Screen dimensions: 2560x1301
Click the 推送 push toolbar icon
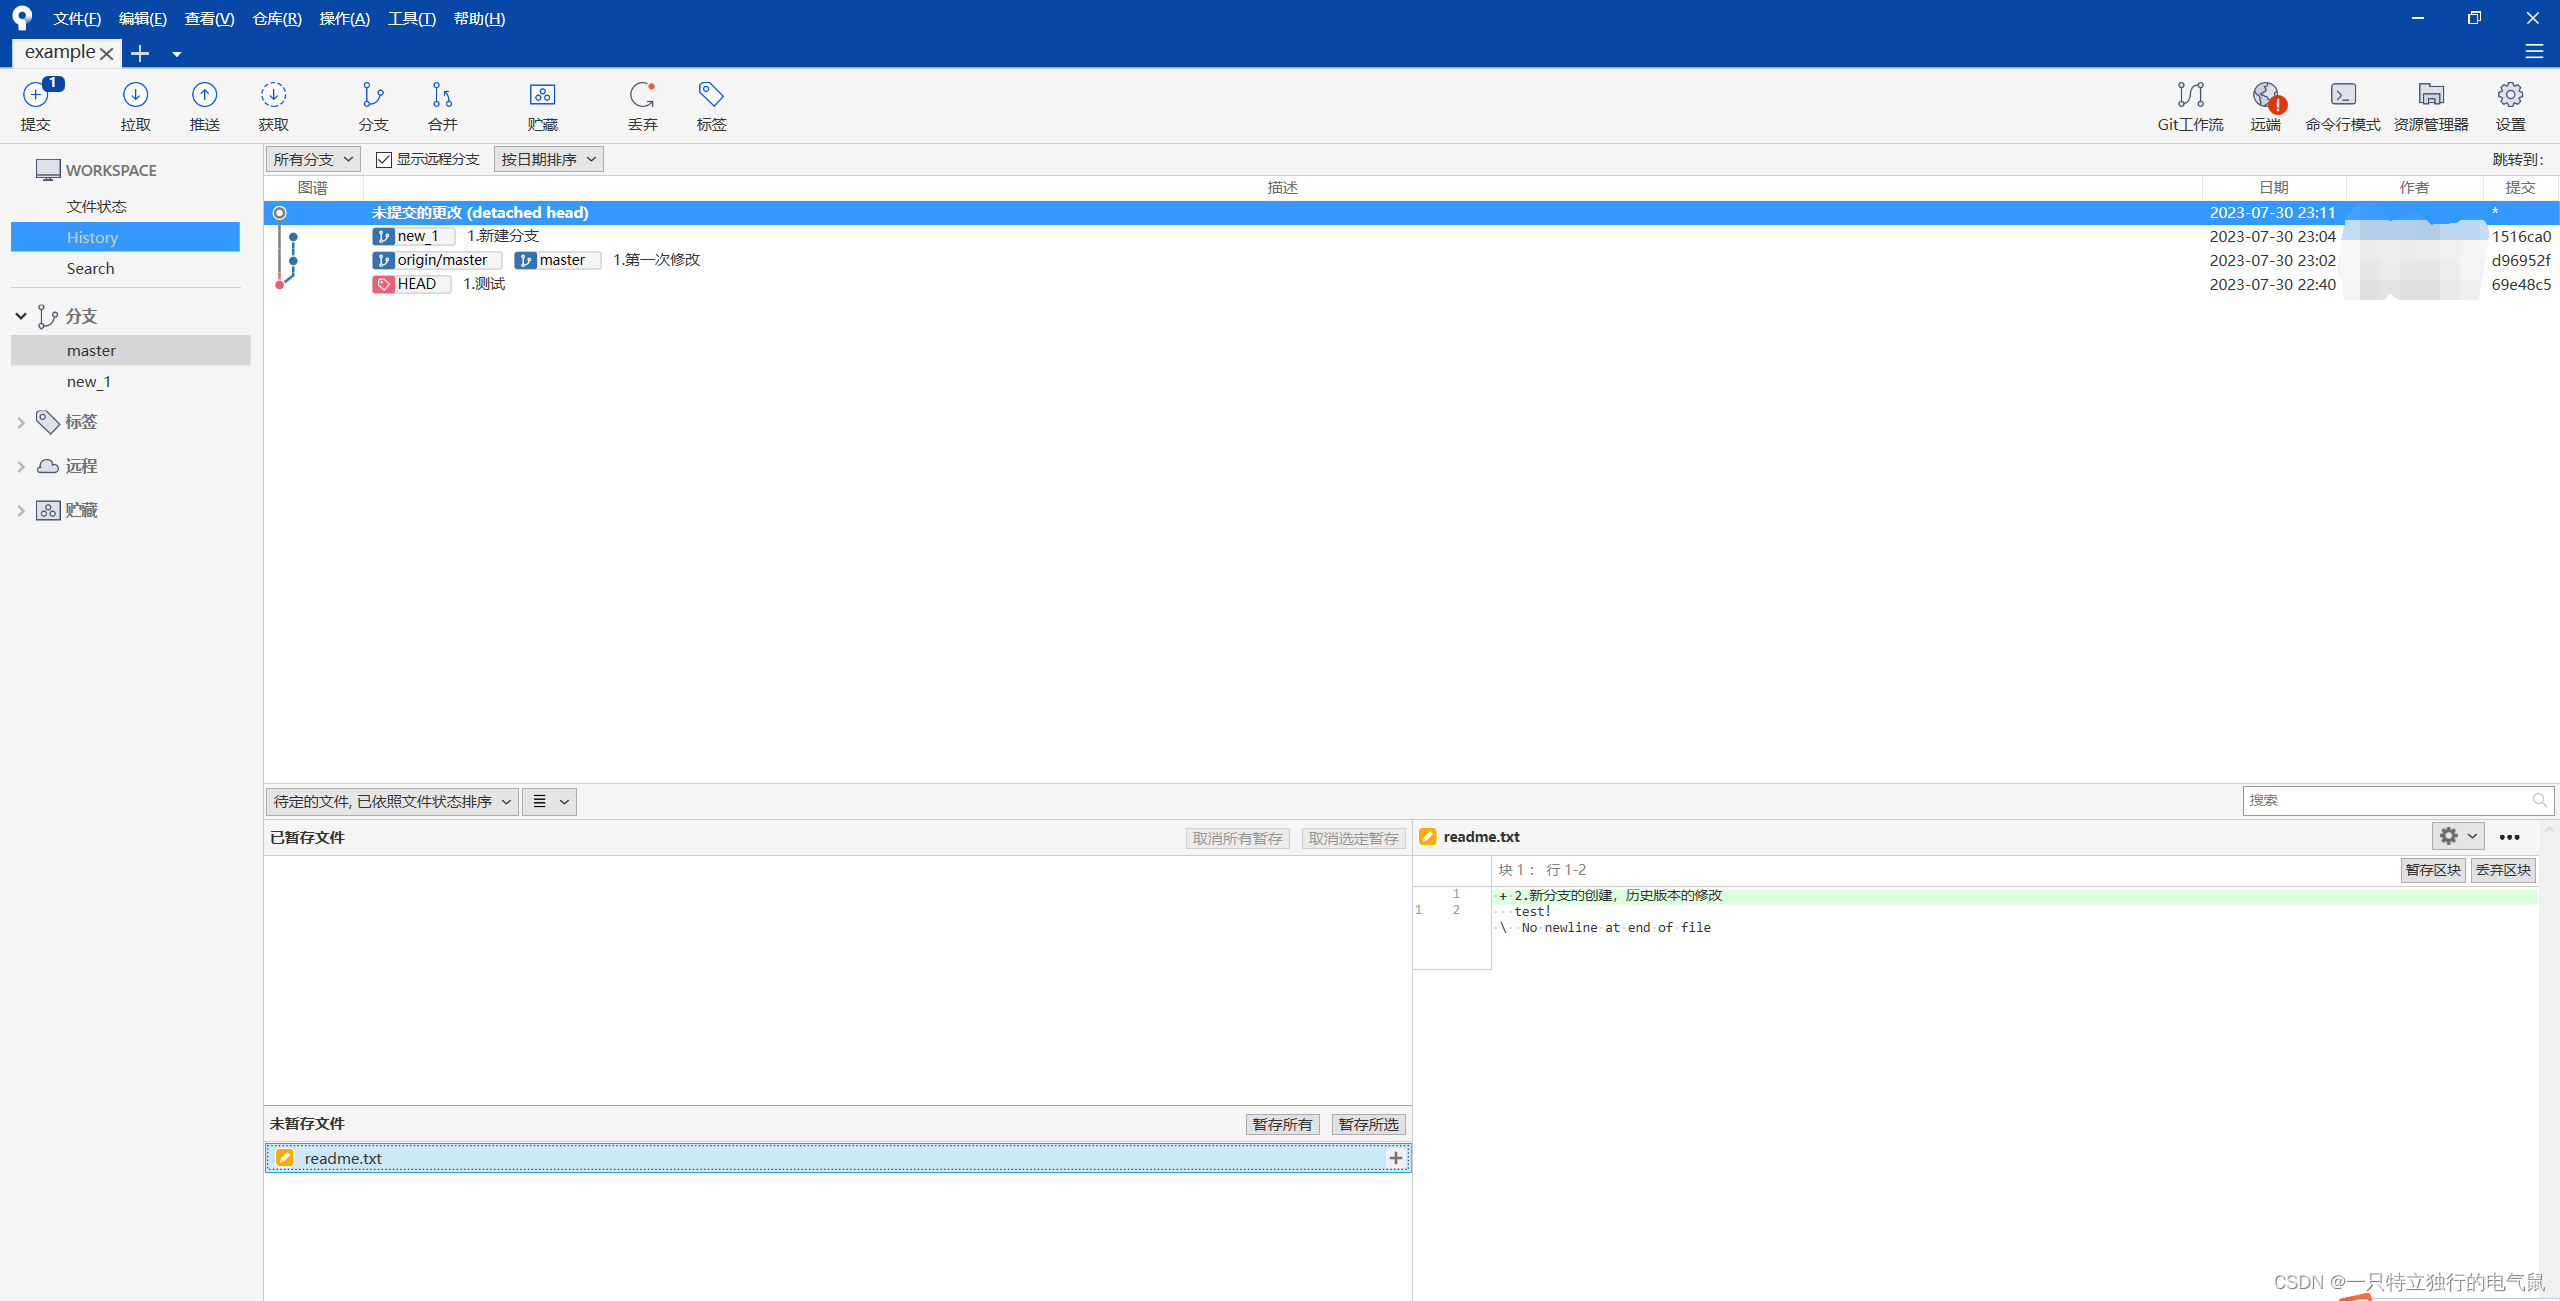(x=204, y=105)
